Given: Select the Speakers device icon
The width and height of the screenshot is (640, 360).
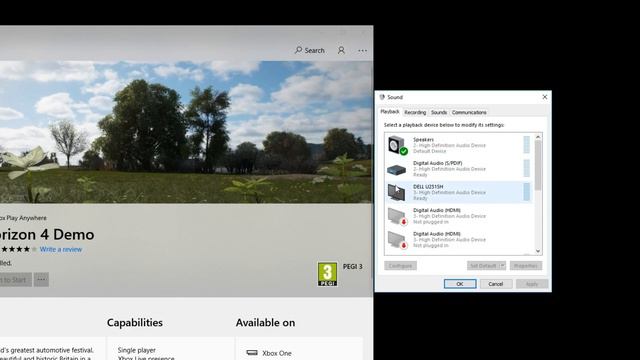Looking at the screenshot, I should (398, 145).
